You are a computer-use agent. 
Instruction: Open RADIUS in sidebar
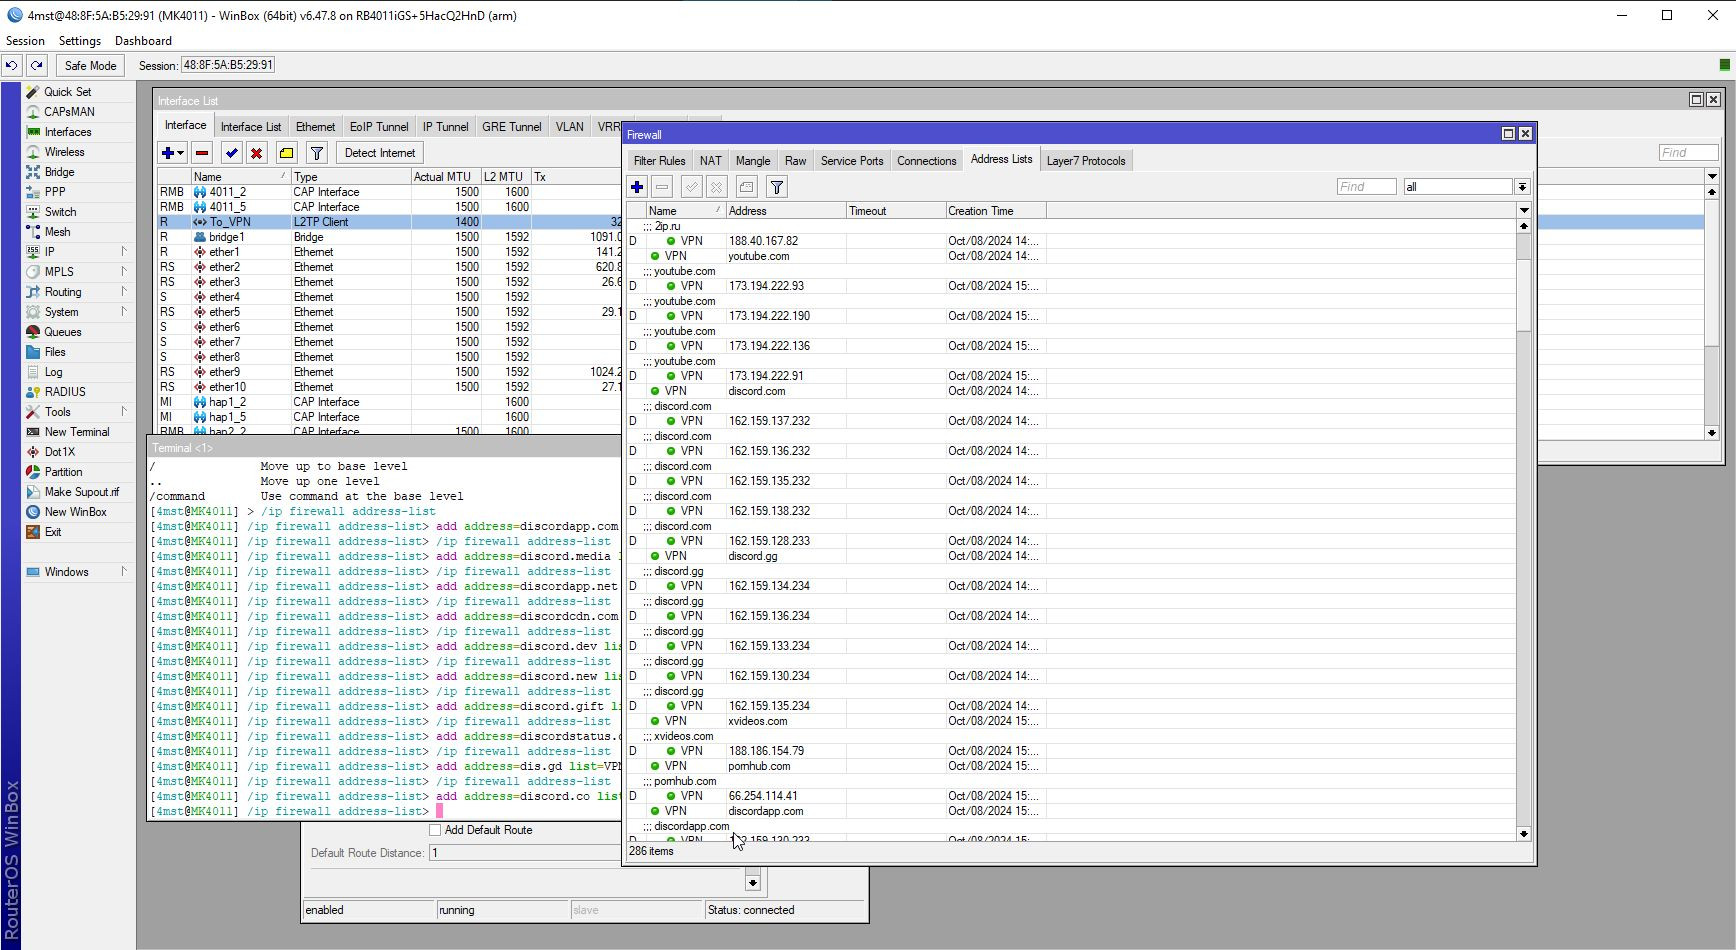click(x=65, y=392)
